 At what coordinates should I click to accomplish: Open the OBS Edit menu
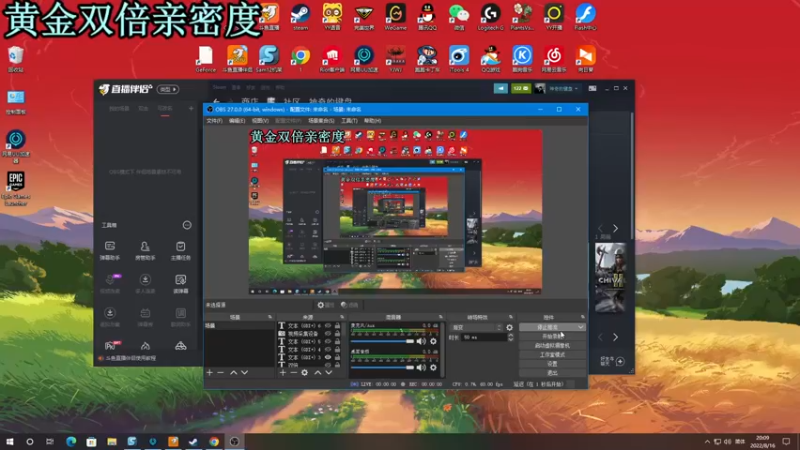237,121
